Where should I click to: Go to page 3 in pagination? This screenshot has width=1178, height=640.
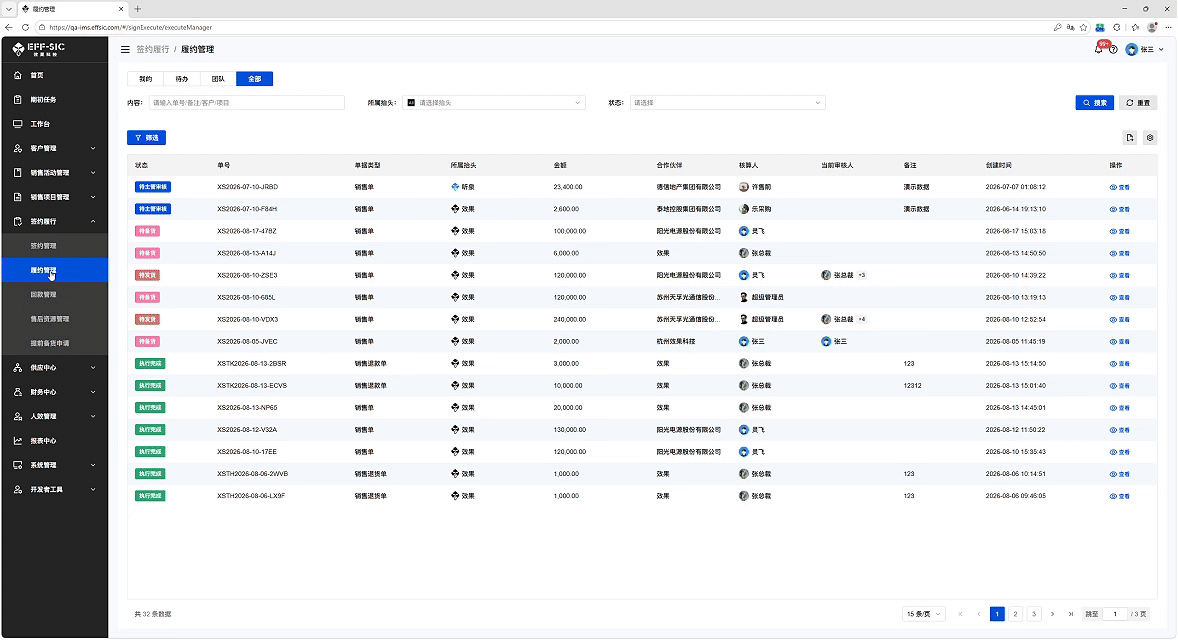(1034, 614)
